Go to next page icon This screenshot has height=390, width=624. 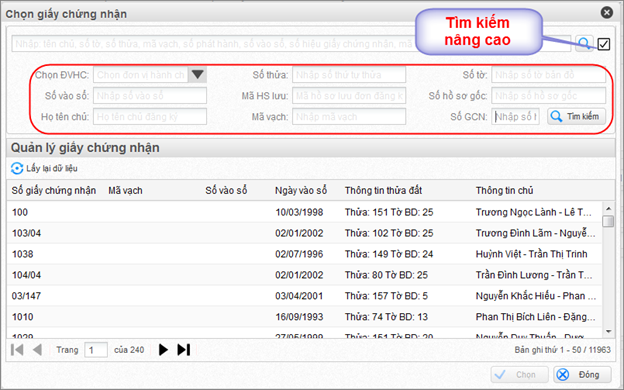point(163,350)
